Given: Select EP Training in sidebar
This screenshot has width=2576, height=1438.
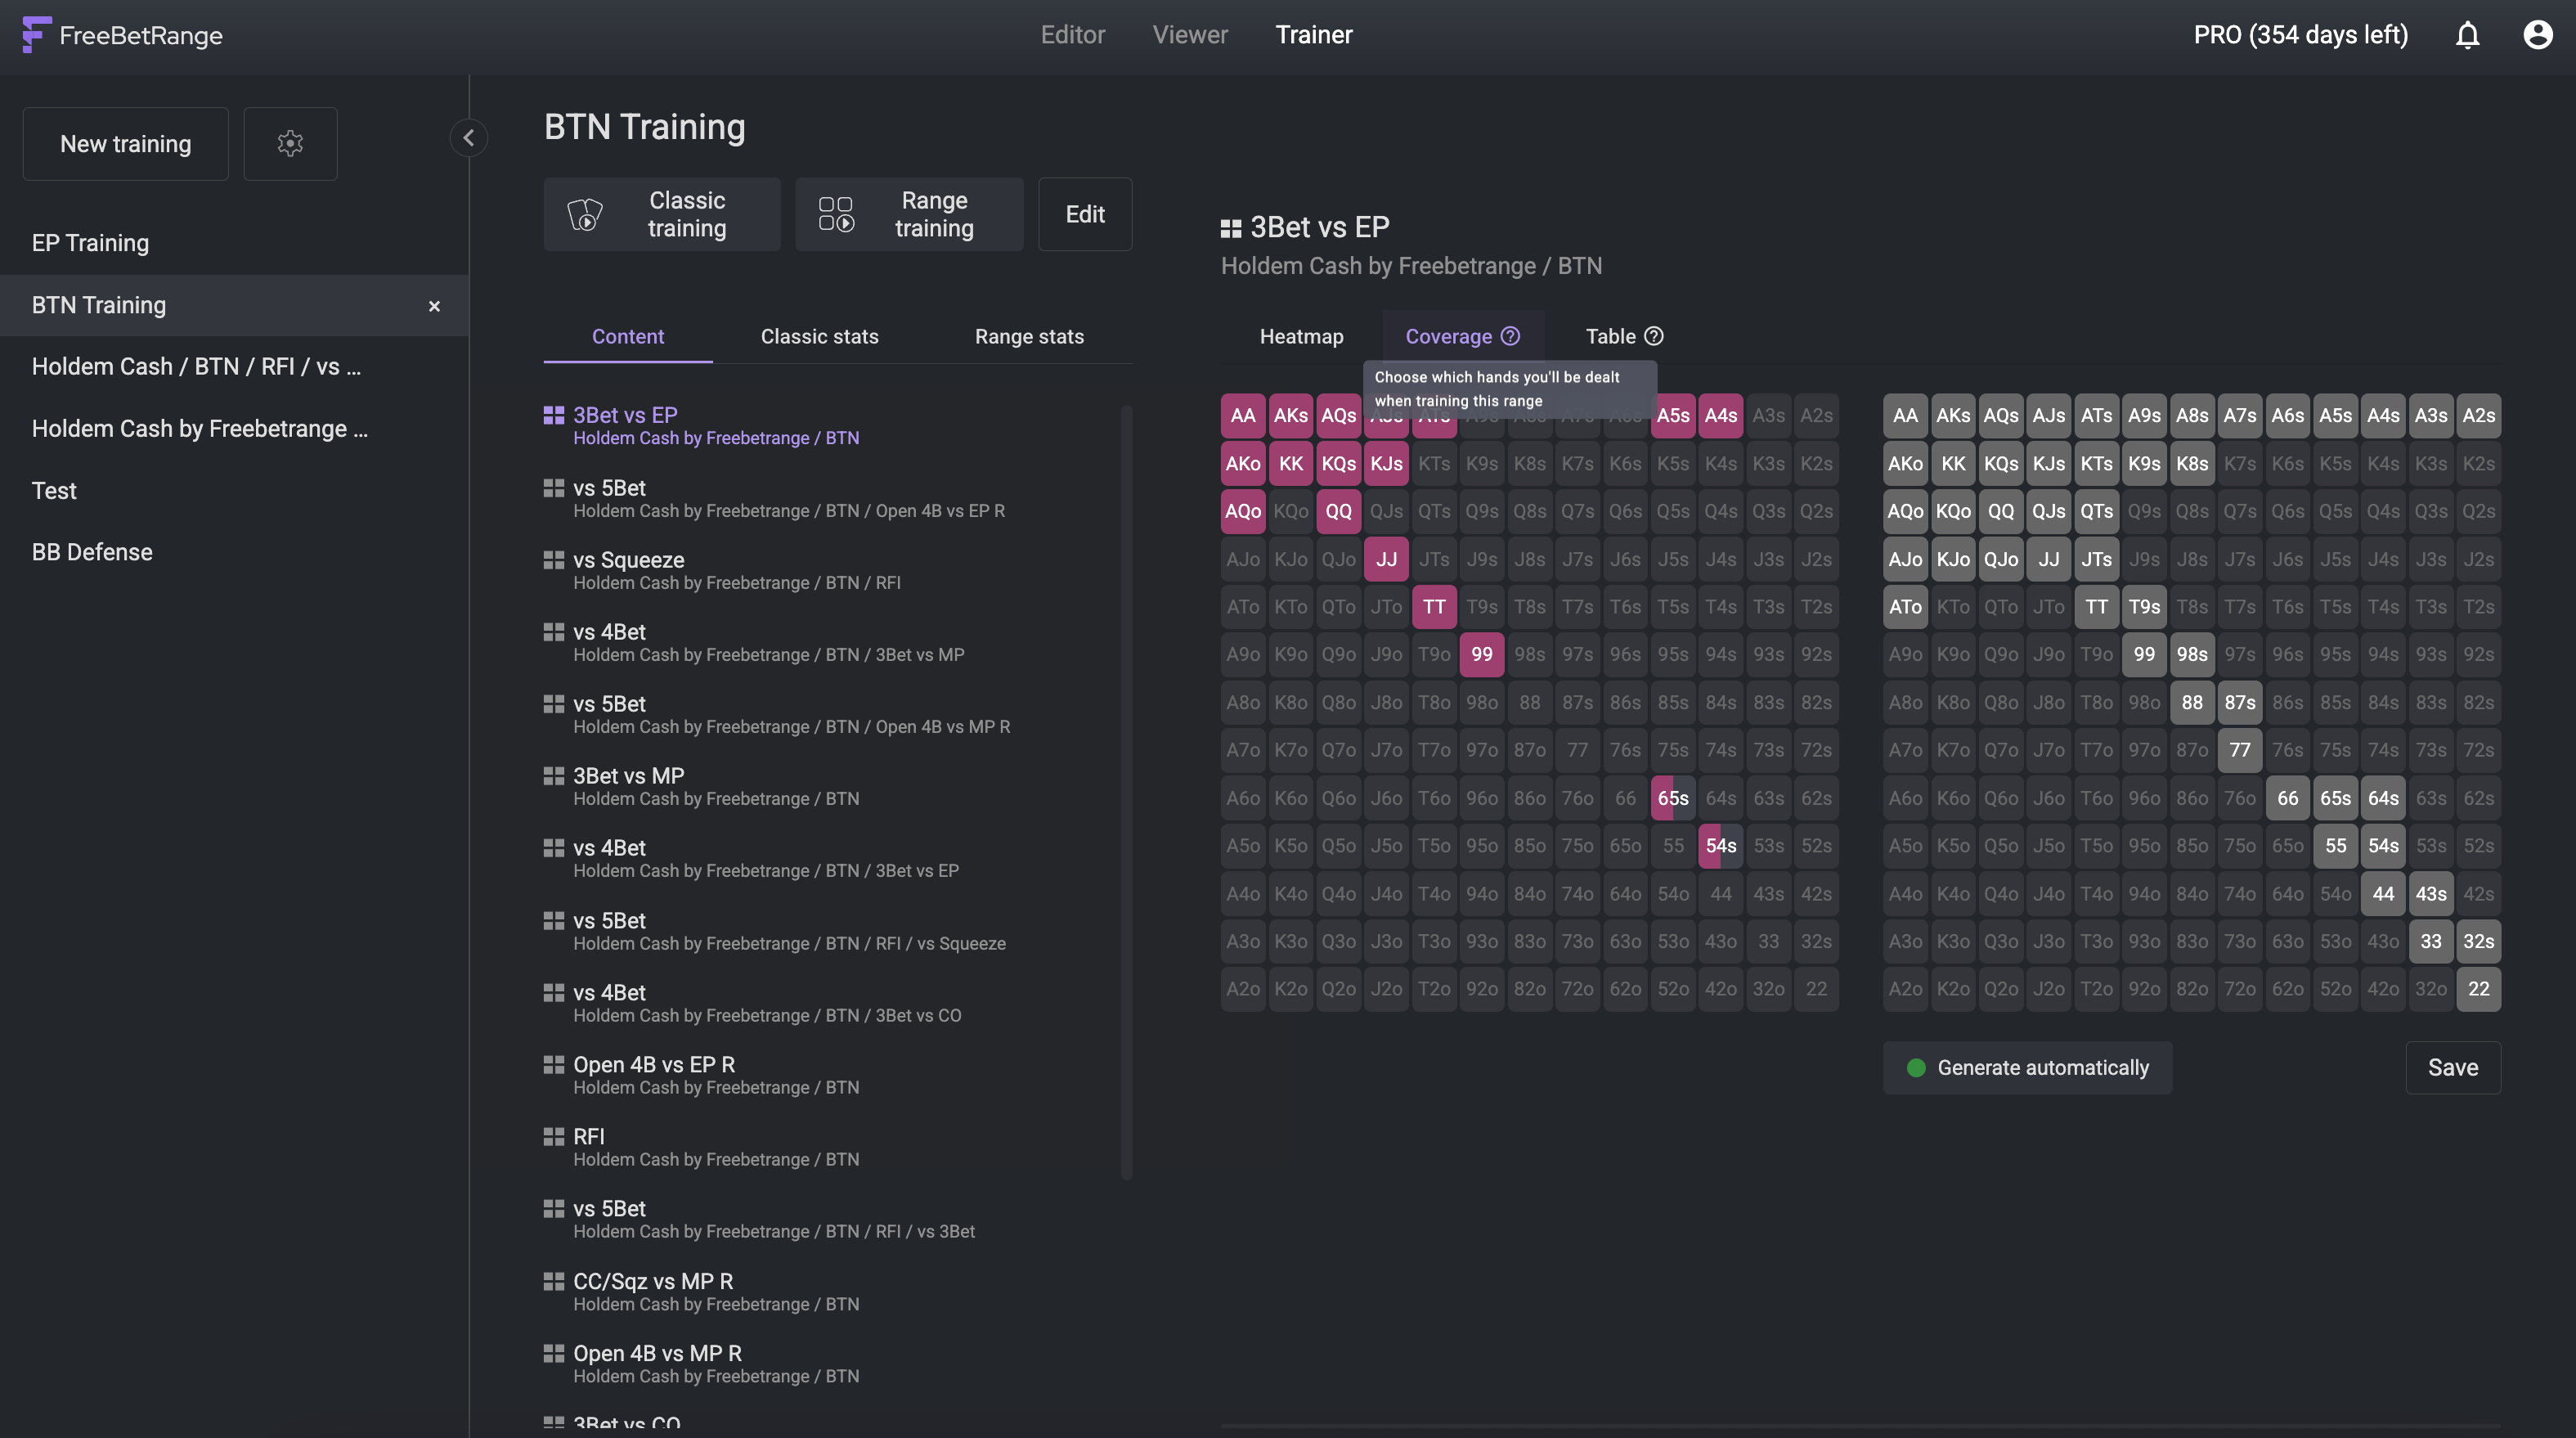Looking at the screenshot, I should point(234,243).
